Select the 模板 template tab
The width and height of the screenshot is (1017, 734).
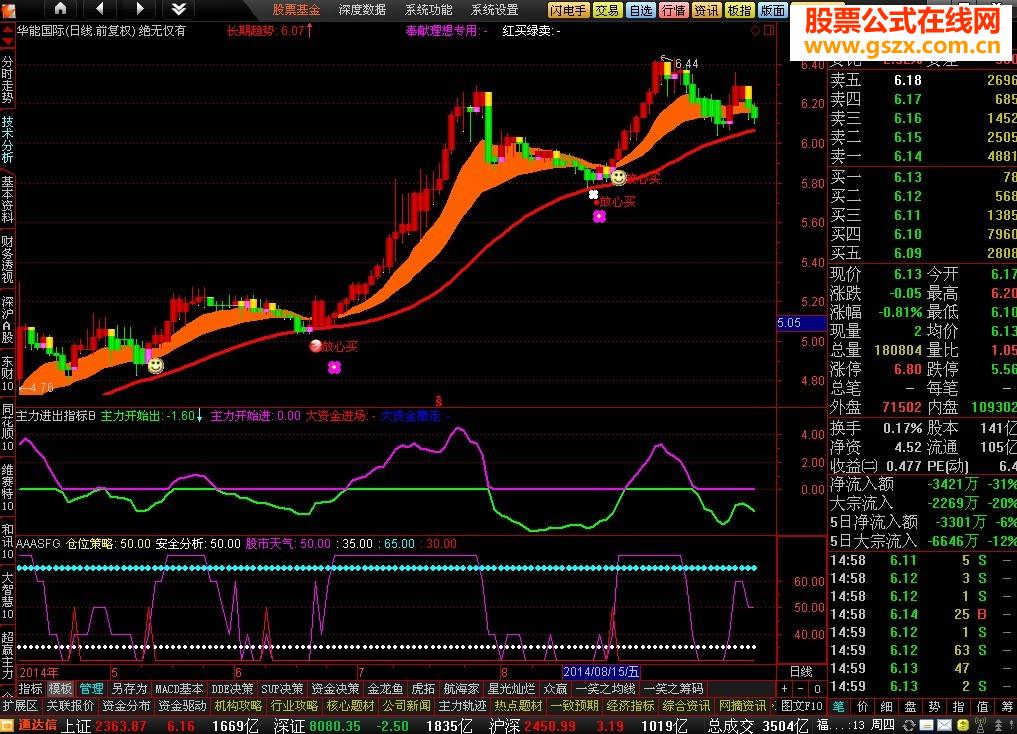60,689
